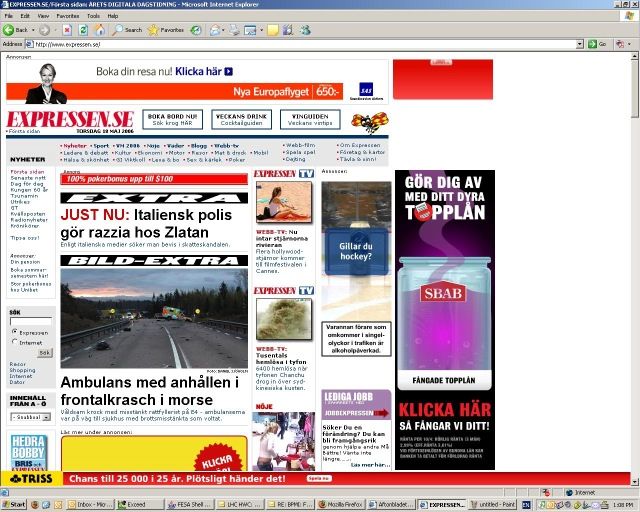Click the Blogg navigation link
Screen dimensions: 640x512
coord(198,145)
